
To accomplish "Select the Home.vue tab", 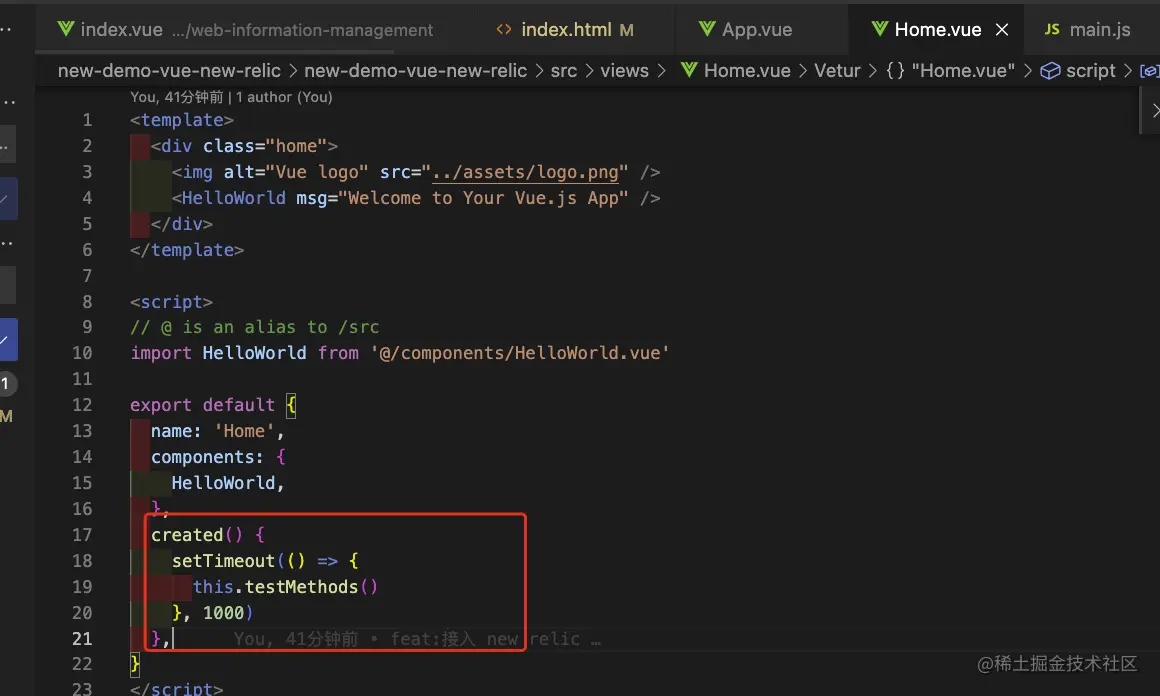I will click(x=937, y=30).
